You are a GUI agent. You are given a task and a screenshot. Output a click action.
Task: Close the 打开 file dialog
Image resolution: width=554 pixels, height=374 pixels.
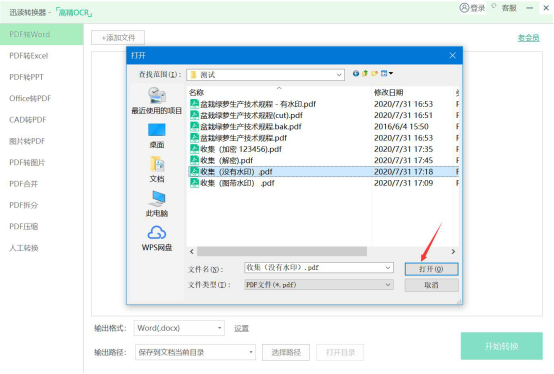coord(453,55)
